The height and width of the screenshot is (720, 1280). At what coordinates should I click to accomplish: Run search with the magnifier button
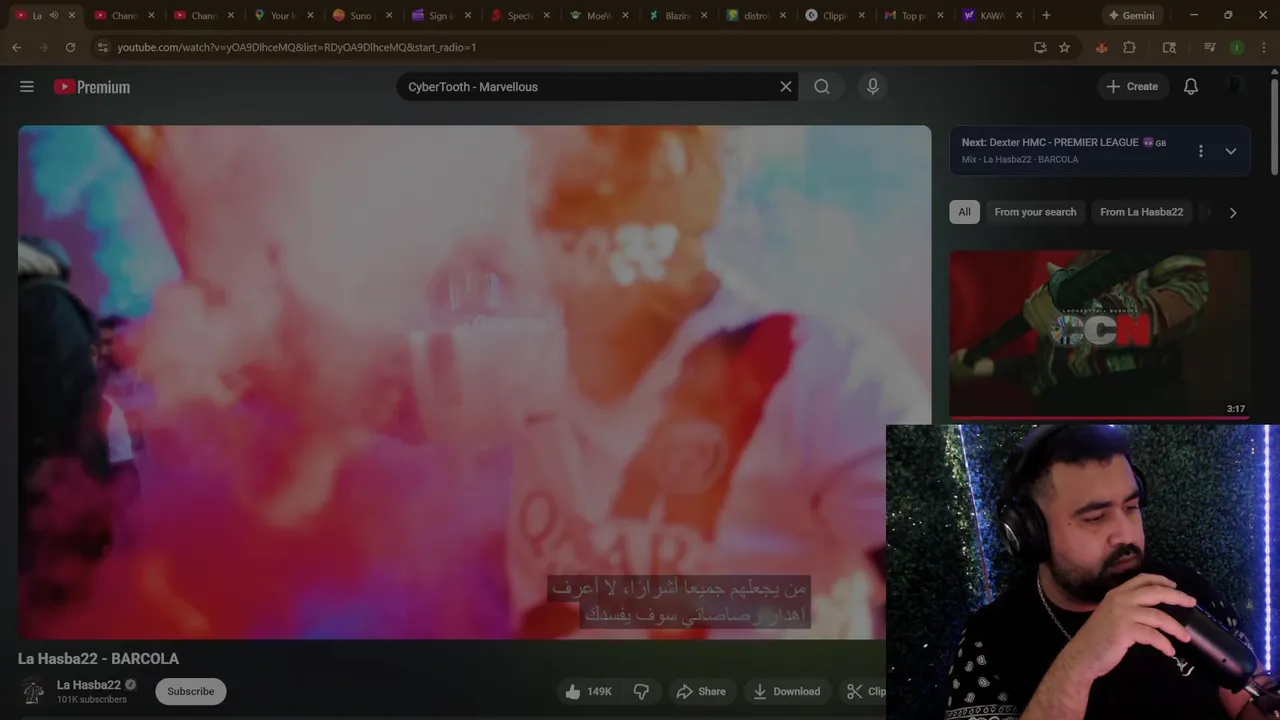click(822, 87)
